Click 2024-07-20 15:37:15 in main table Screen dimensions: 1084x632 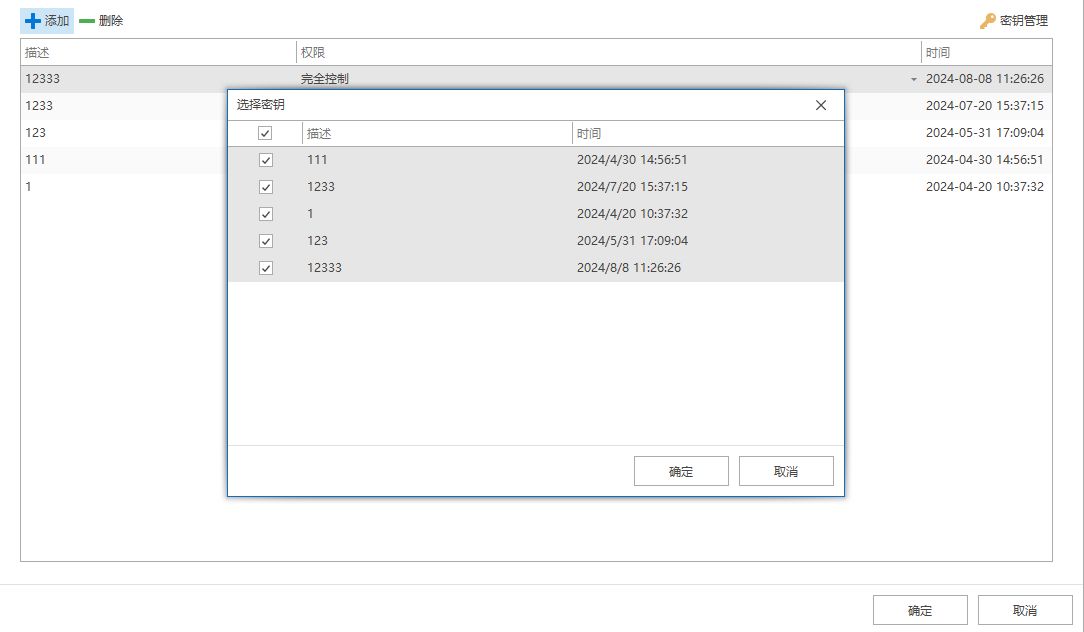[x=984, y=106]
